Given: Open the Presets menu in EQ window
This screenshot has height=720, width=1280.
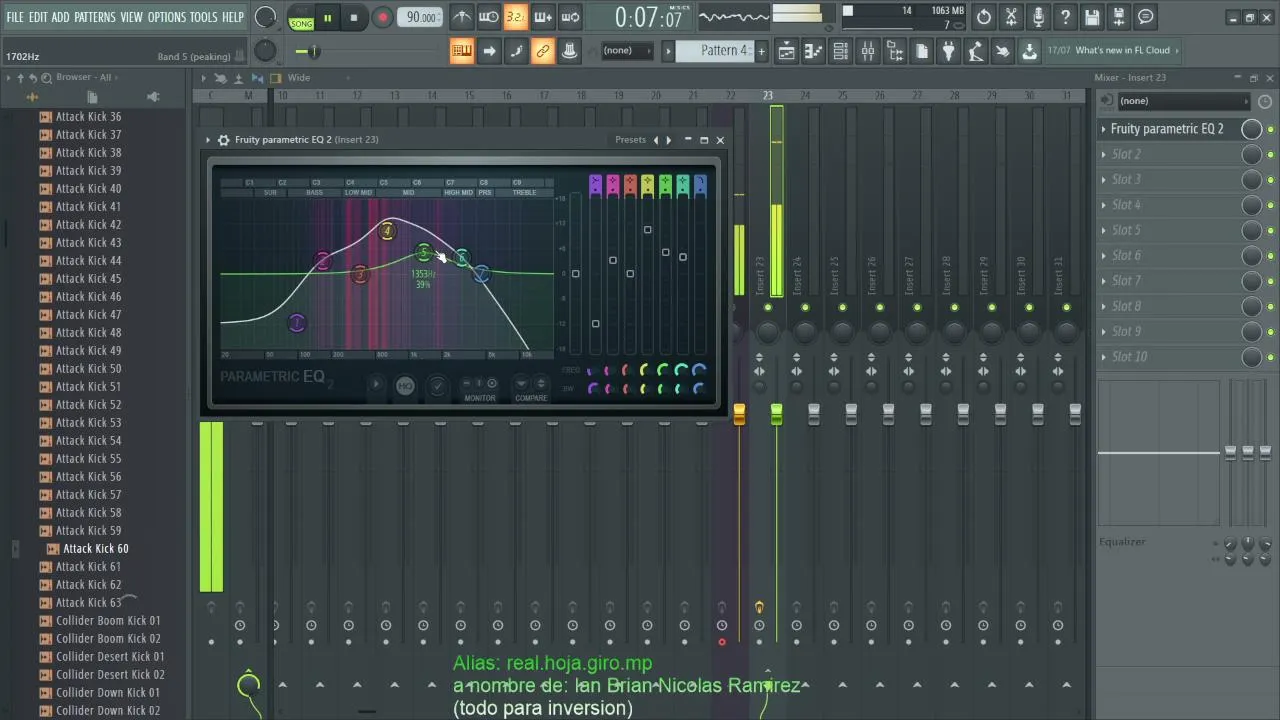Looking at the screenshot, I should pyautogui.click(x=631, y=140).
